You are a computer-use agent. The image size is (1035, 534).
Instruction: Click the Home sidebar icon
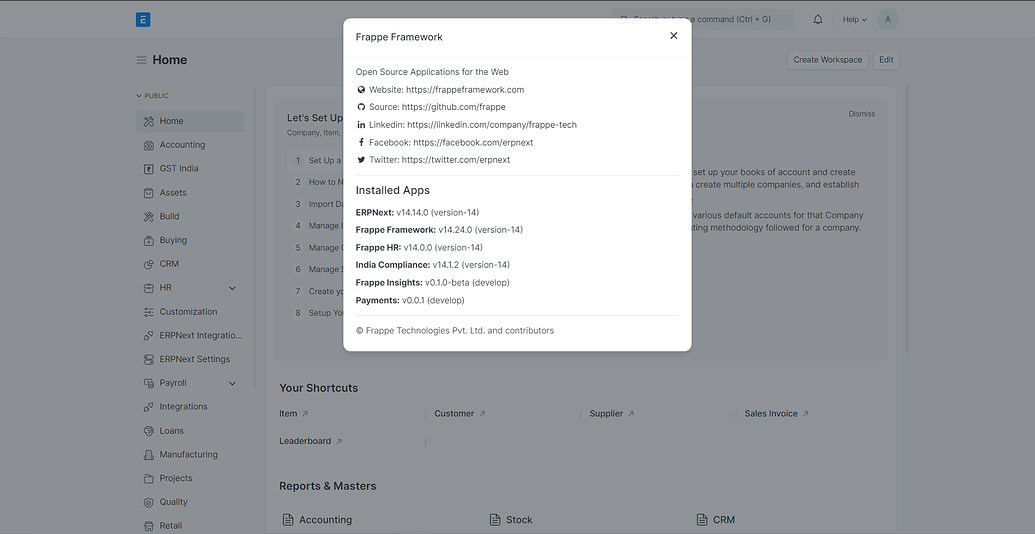tap(149, 121)
